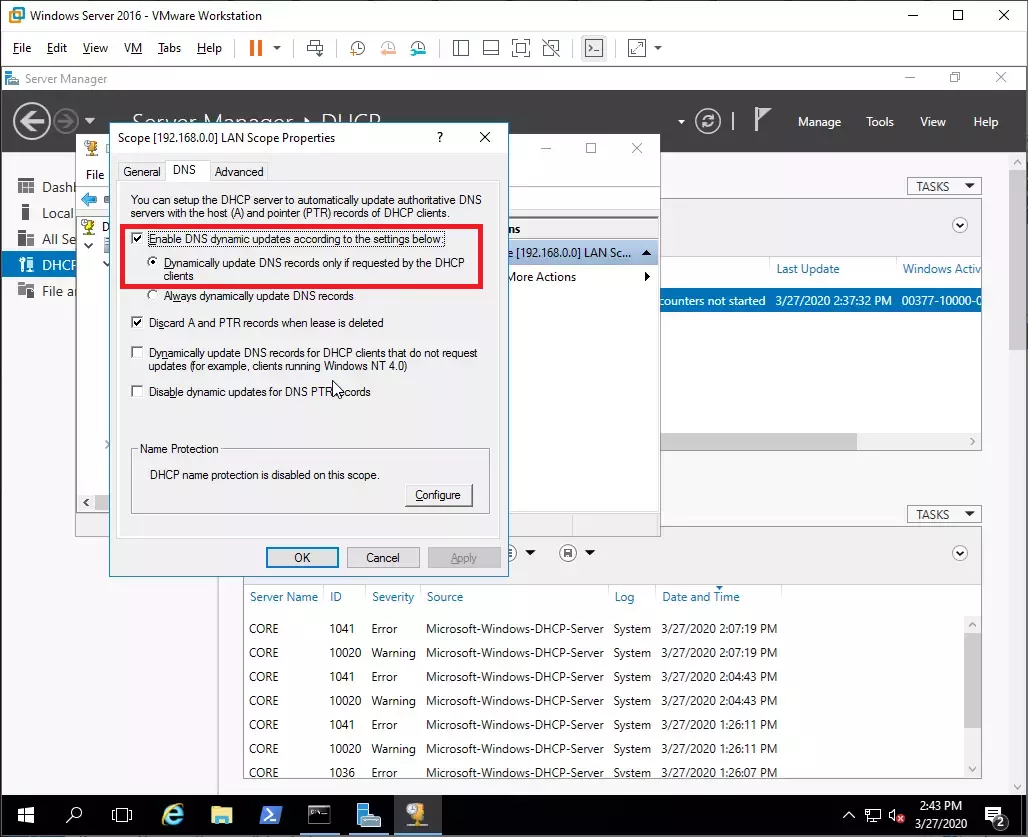Open the Action Center notifications
Viewport: 1028px width, 837px height.
click(996, 816)
